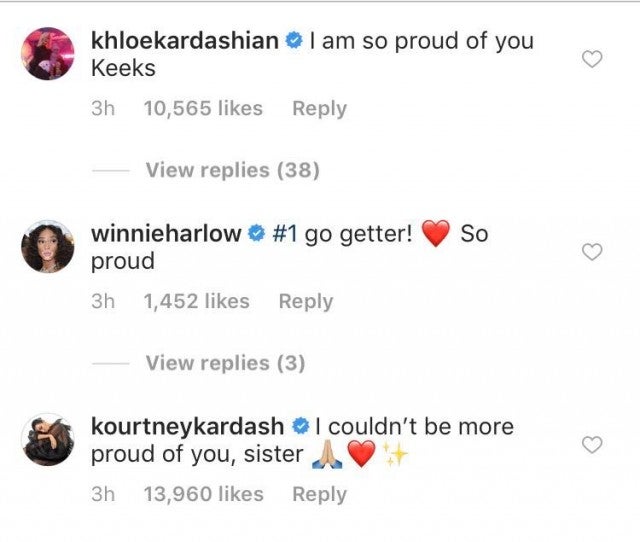Click winnieharlow's verified badge

[256, 235]
